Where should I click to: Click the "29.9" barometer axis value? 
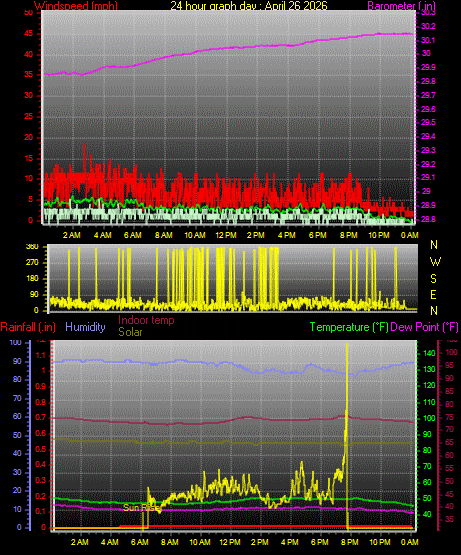point(428,67)
